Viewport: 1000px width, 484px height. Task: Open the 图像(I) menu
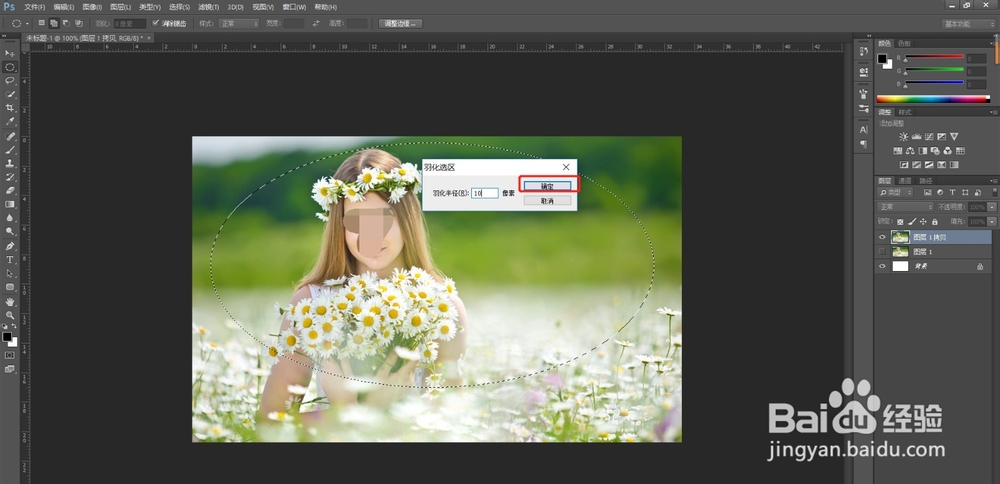pyautogui.click(x=92, y=7)
